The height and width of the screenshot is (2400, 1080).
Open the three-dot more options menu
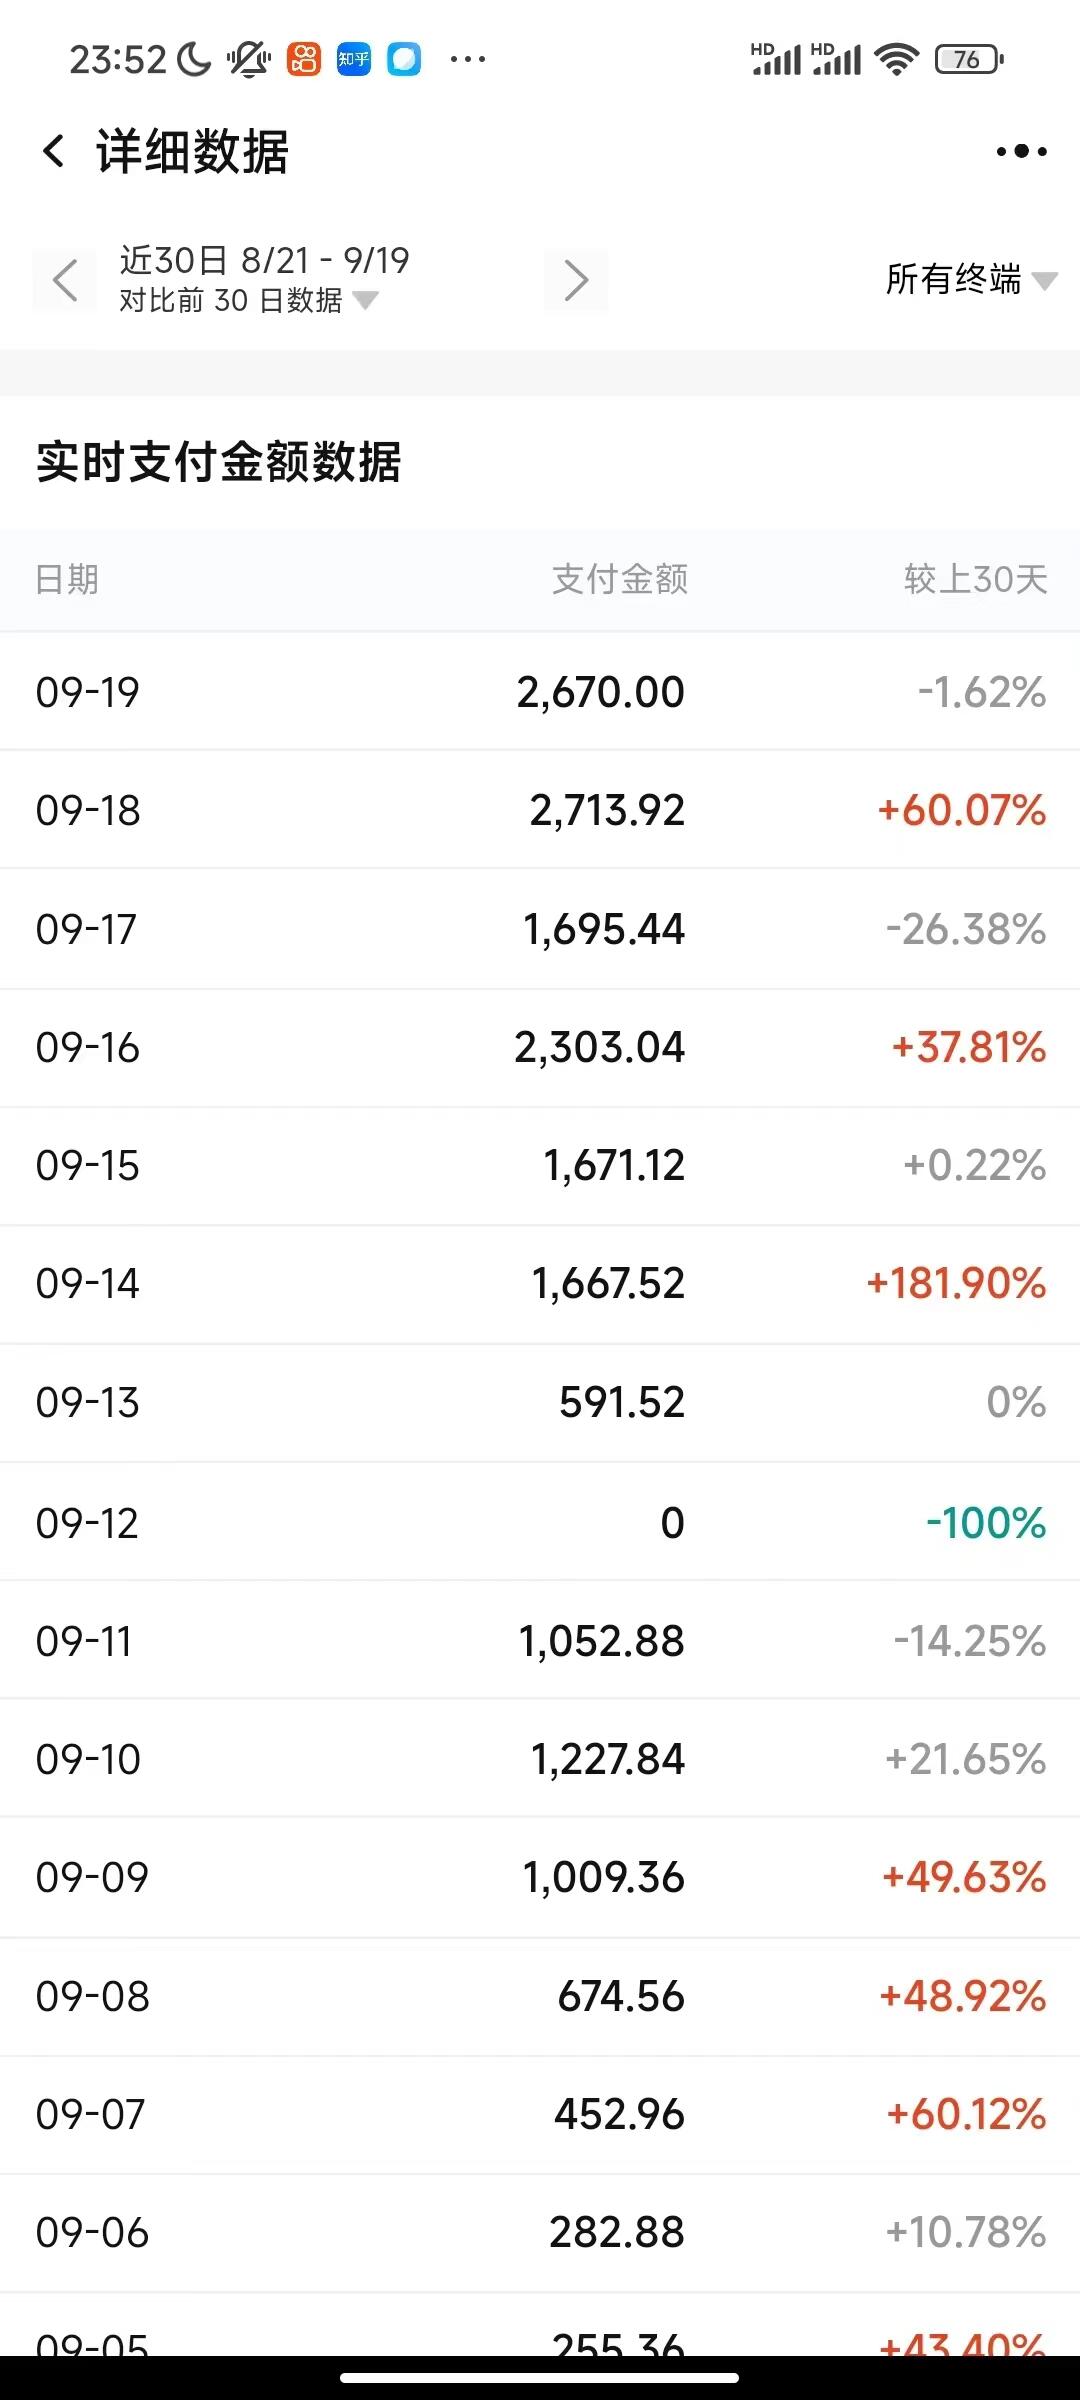point(1021,152)
